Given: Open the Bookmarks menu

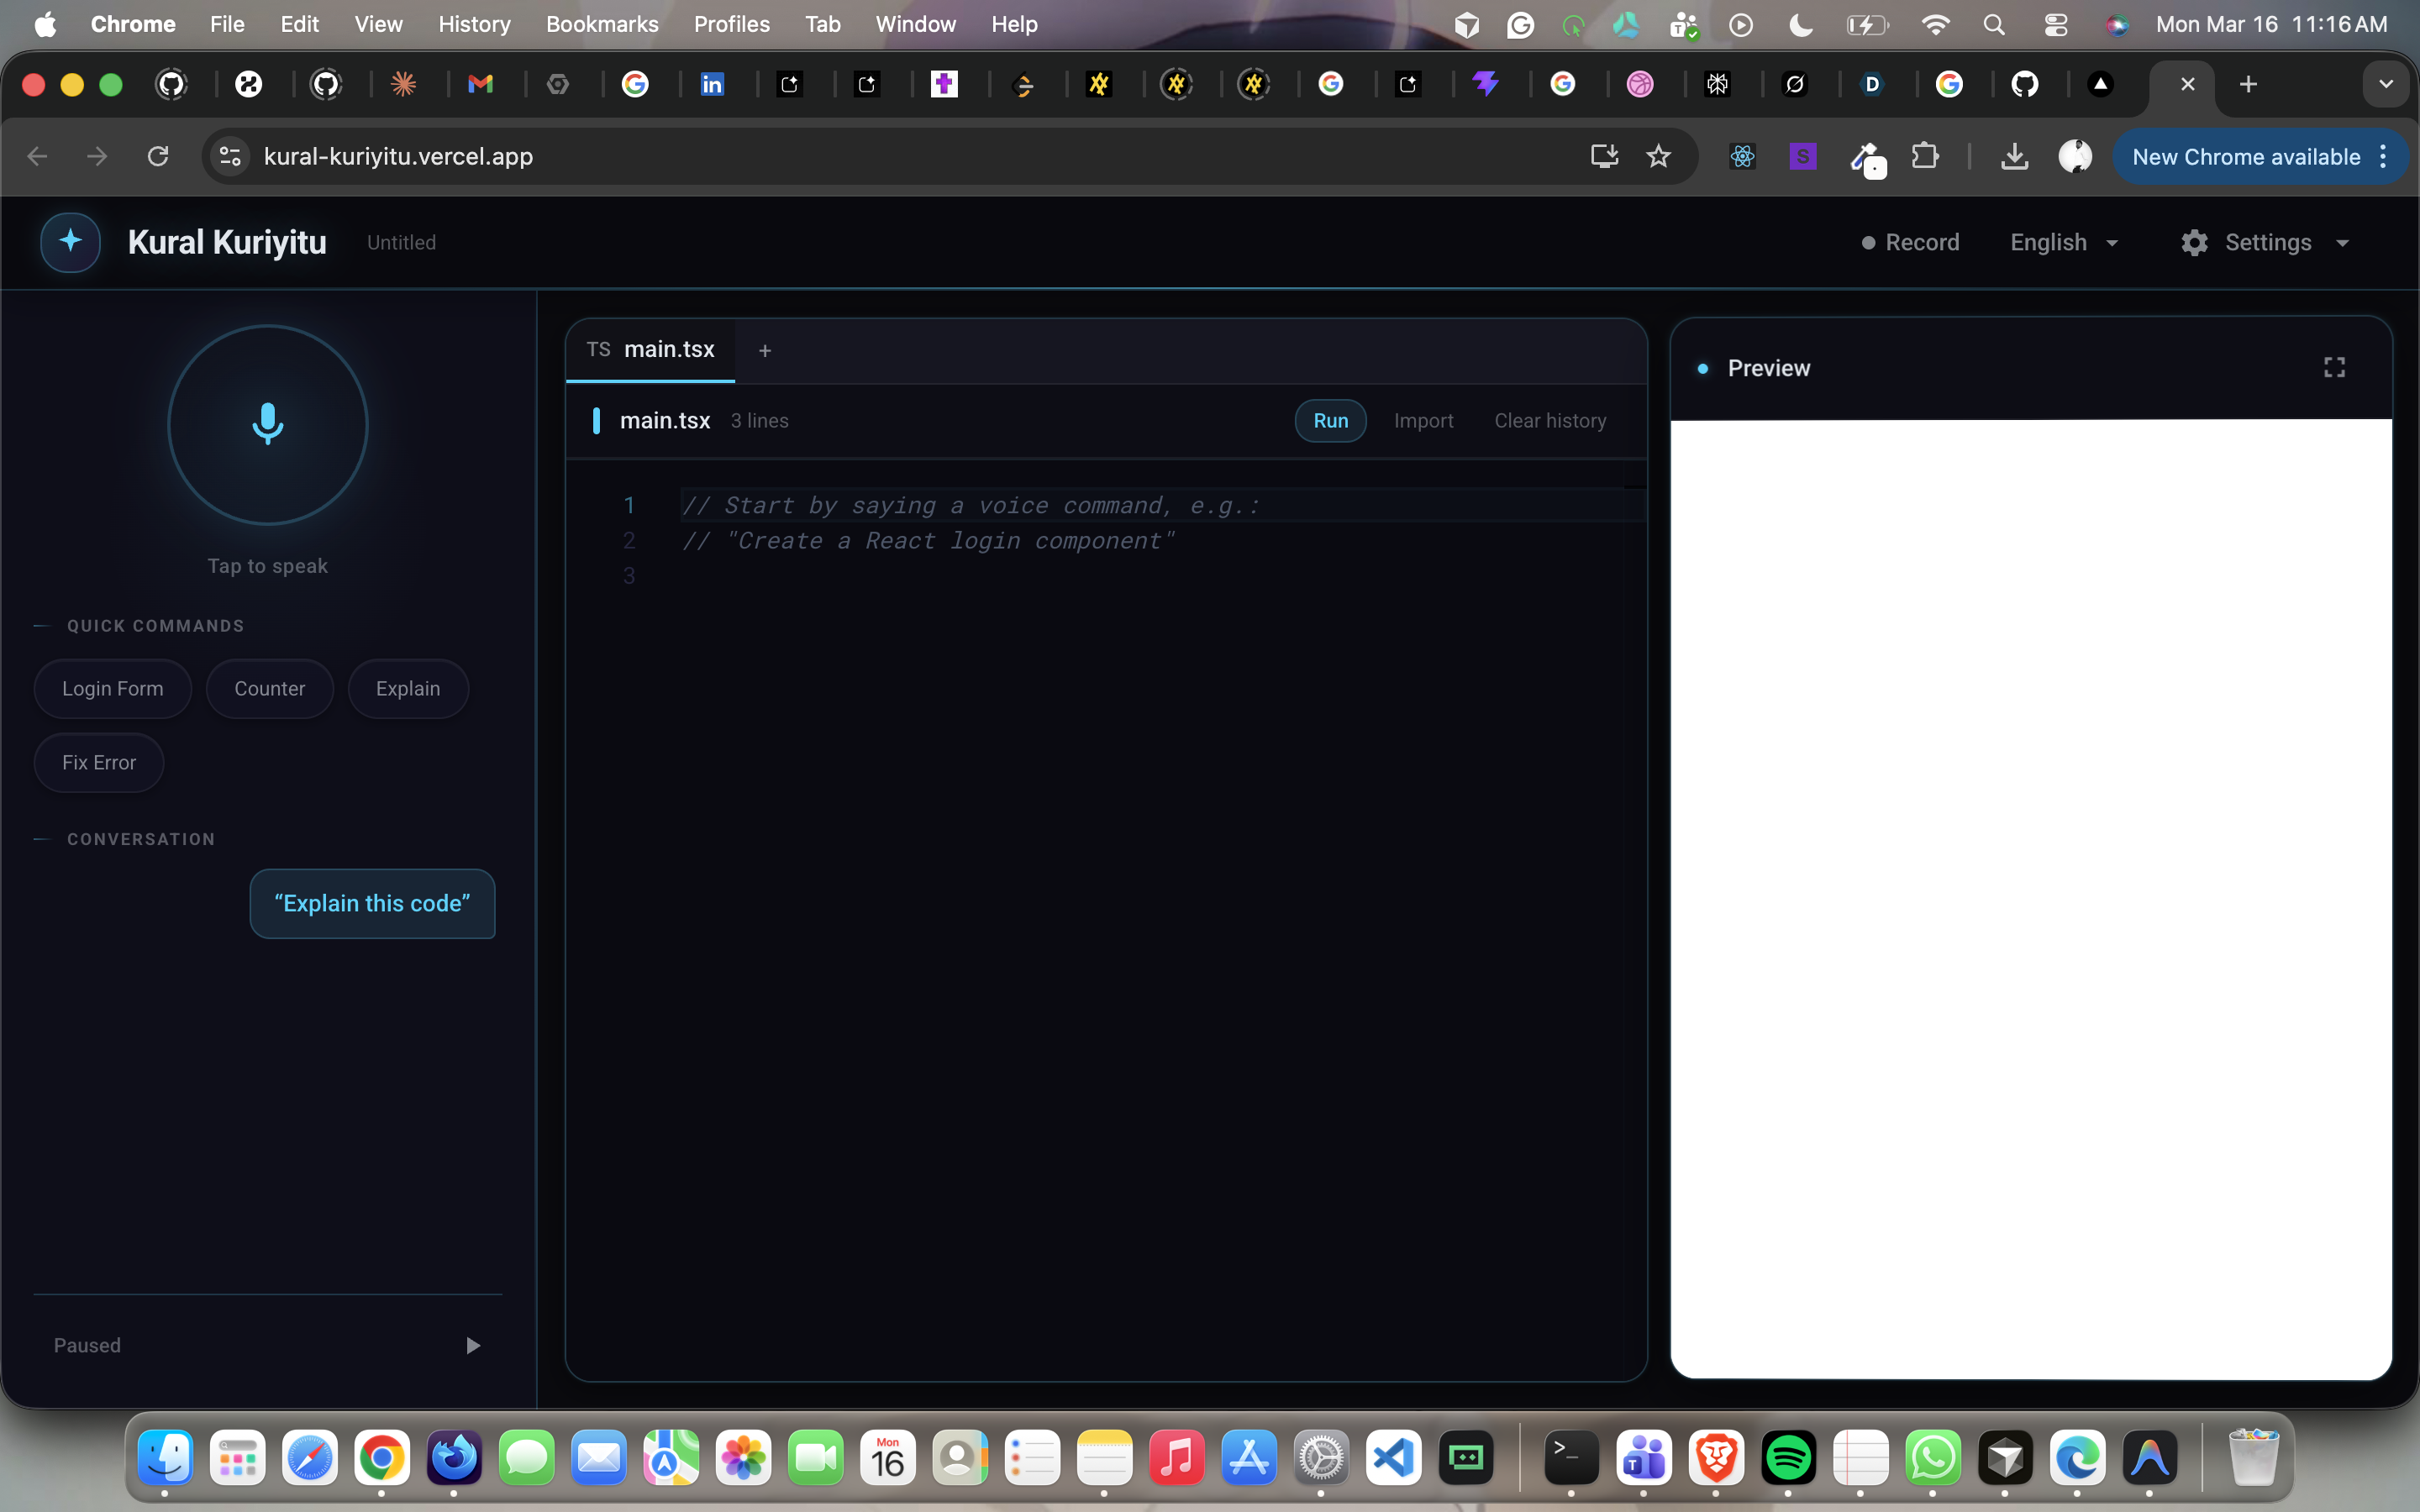Looking at the screenshot, I should click(x=601, y=24).
